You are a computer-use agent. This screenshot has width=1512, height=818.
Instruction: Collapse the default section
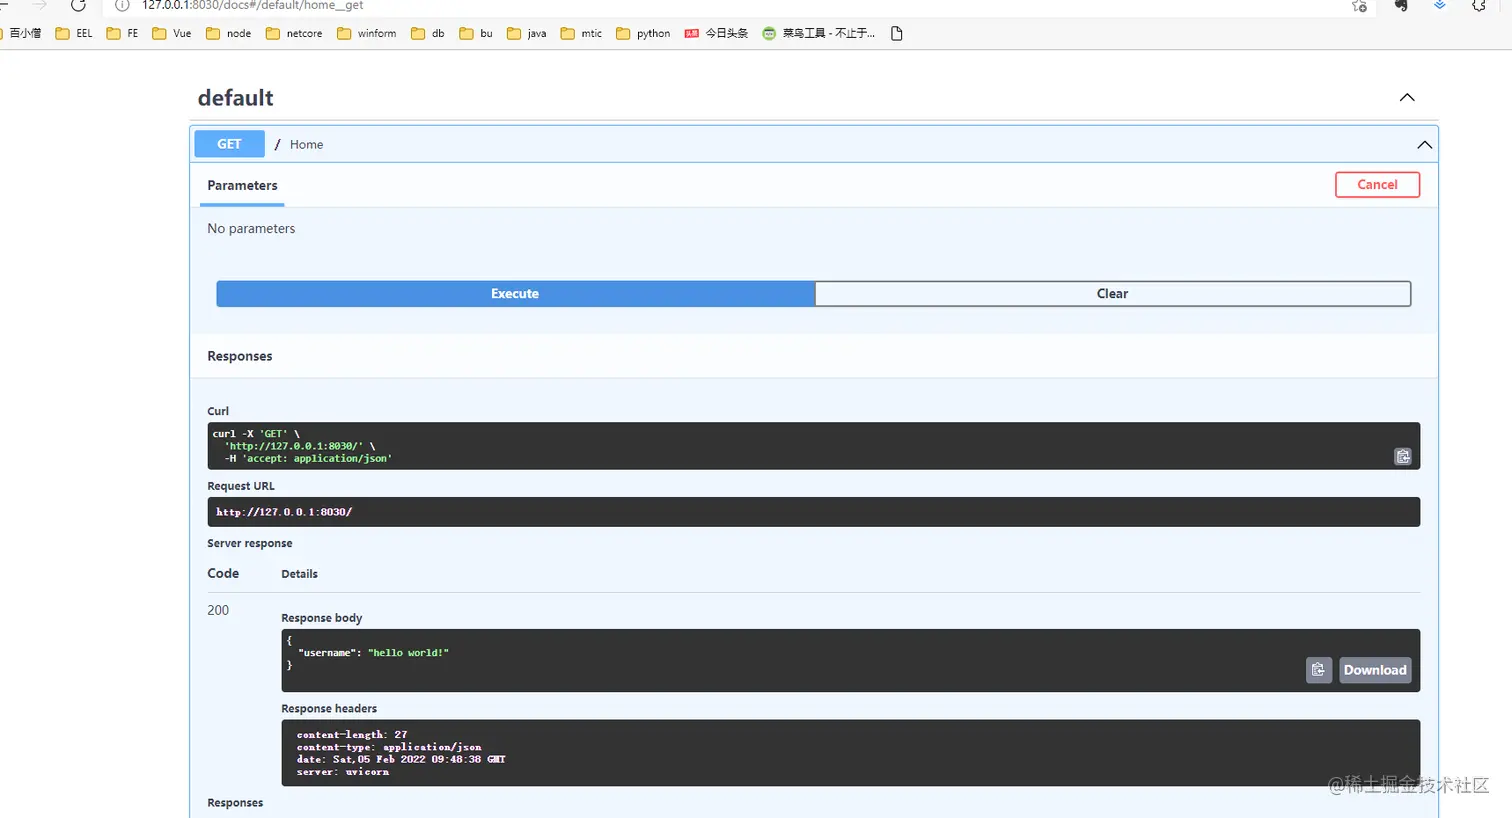[x=1407, y=97]
